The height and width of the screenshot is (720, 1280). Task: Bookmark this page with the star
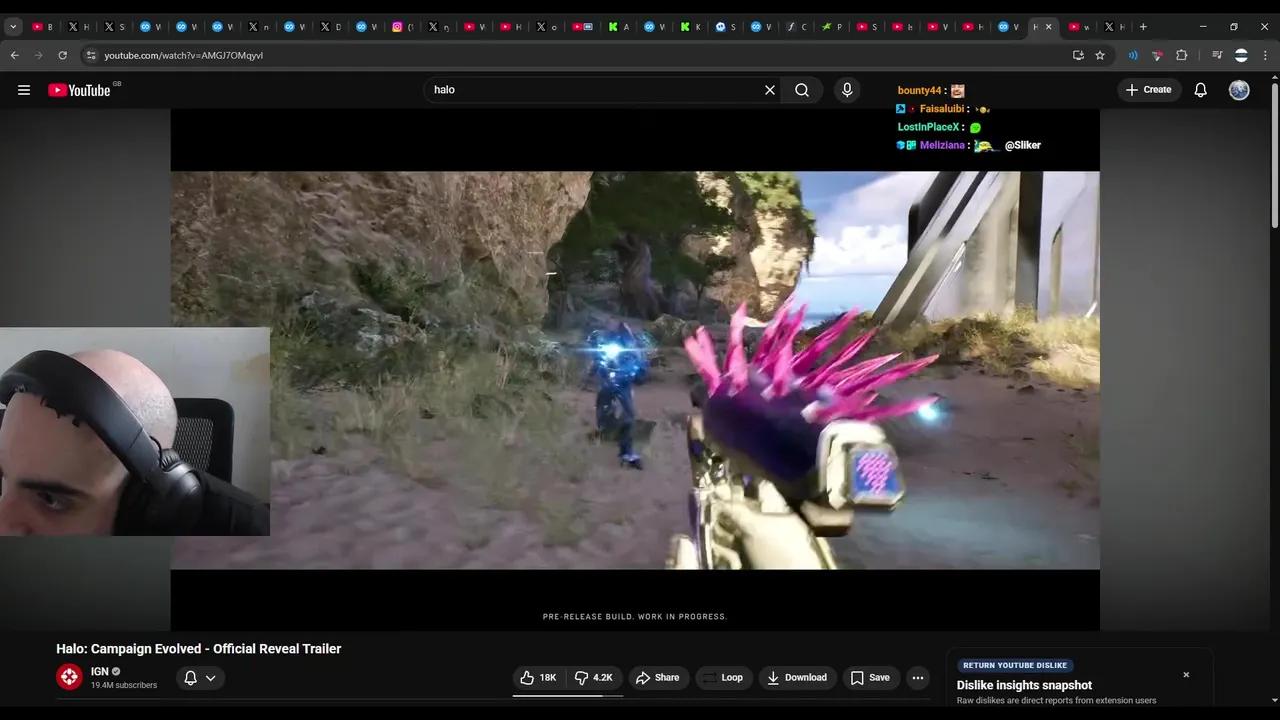click(1100, 55)
